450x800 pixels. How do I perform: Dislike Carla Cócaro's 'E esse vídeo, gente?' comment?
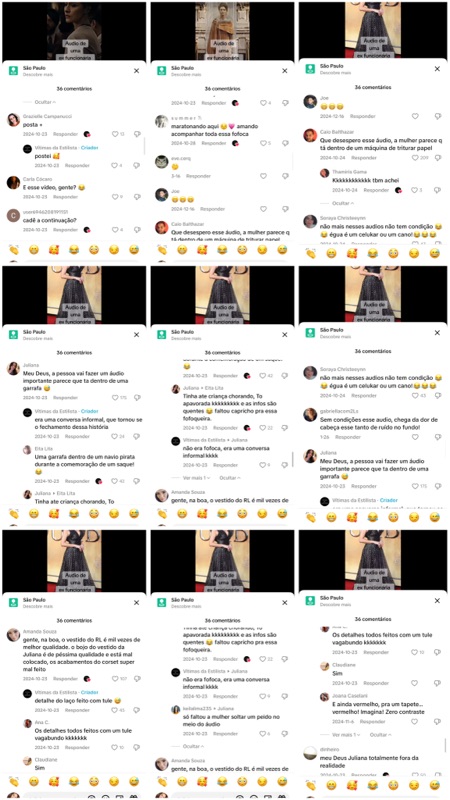pyautogui.click(x=137, y=196)
